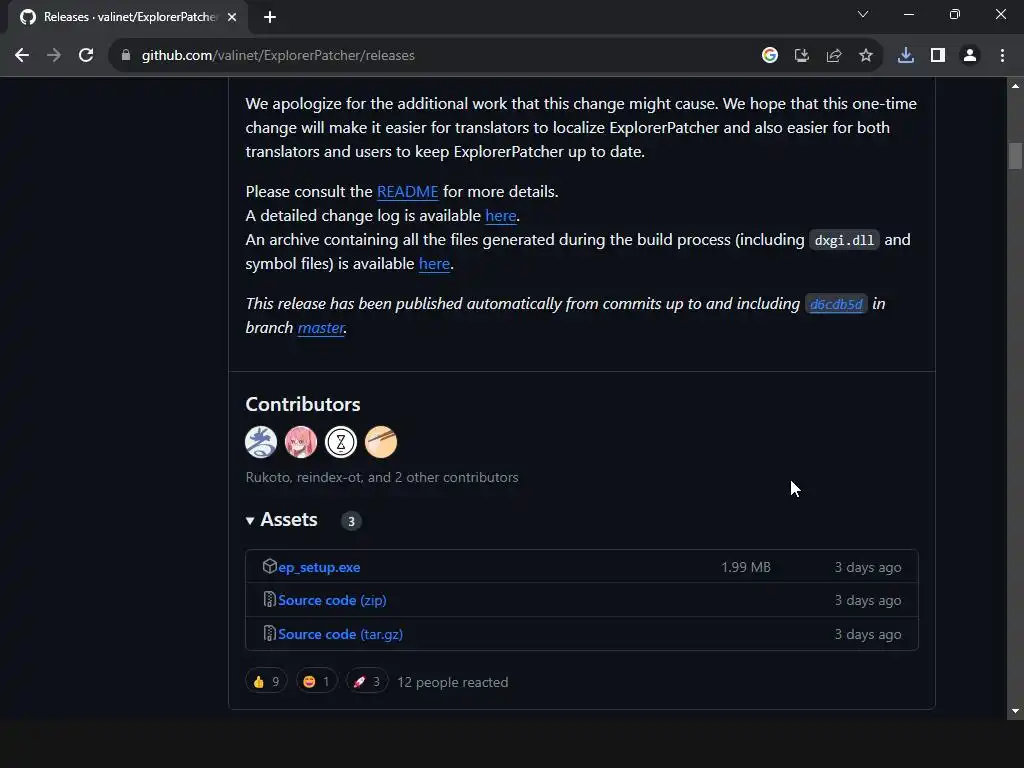This screenshot has height=768, width=1024.
Task: Select the Releases ExplorerPatcher tab
Action: (x=127, y=17)
